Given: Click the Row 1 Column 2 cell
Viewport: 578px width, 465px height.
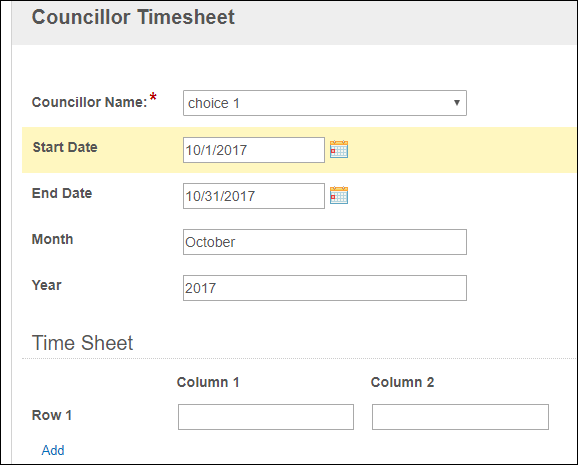Looking at the screenshot, I should [x=460, y=417].
